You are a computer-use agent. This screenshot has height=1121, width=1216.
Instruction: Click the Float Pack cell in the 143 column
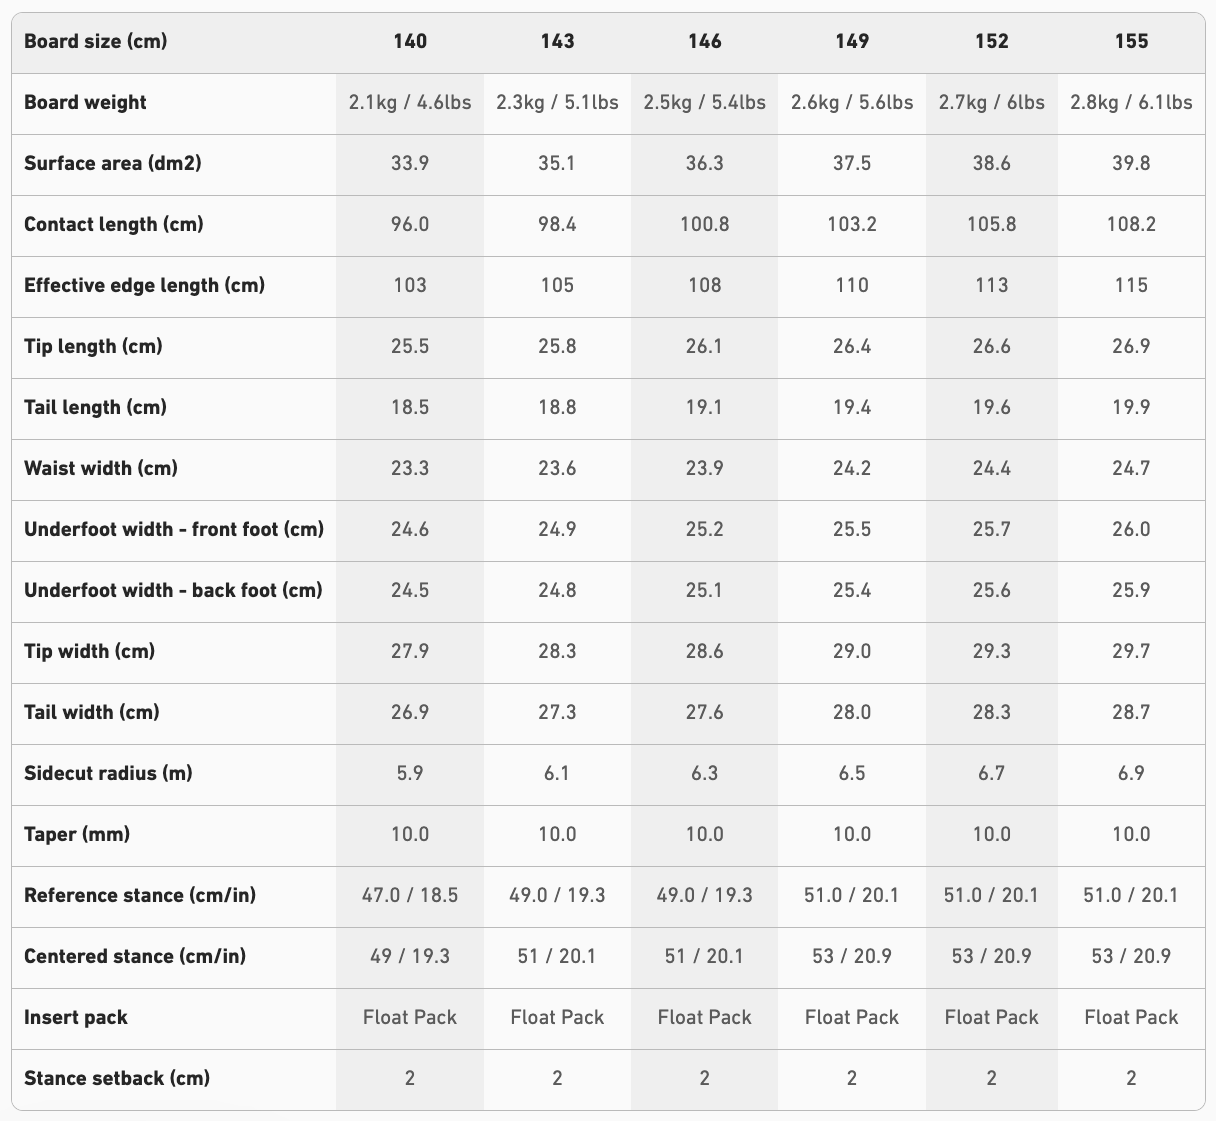coord(557,1017)
